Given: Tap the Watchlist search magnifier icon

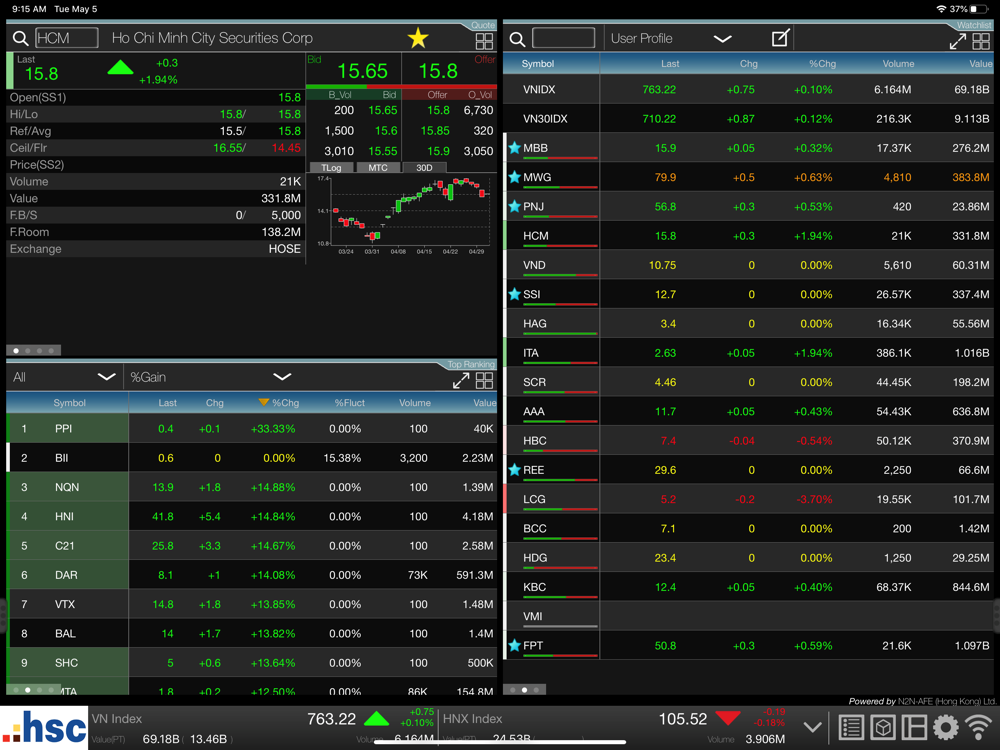Looking at the screenshot, I should click(517, 40).
